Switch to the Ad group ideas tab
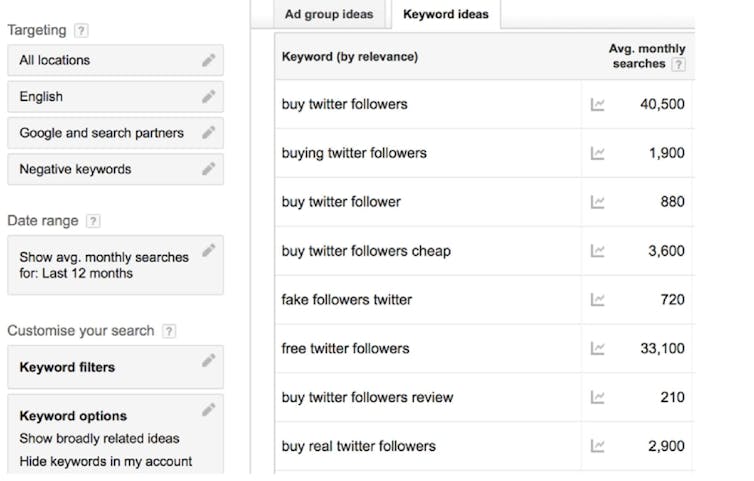The image size is (754, 481). (x=329, y=14)
